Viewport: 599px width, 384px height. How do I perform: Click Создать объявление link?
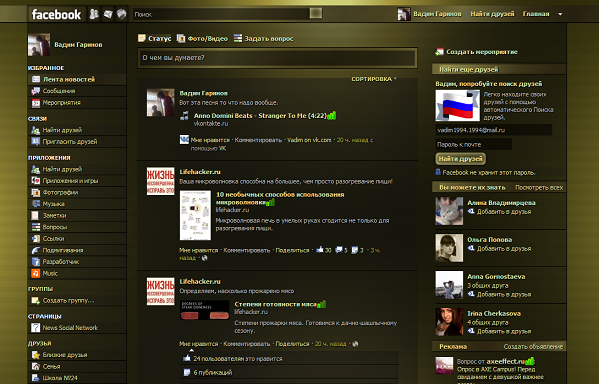coord(533,347)
